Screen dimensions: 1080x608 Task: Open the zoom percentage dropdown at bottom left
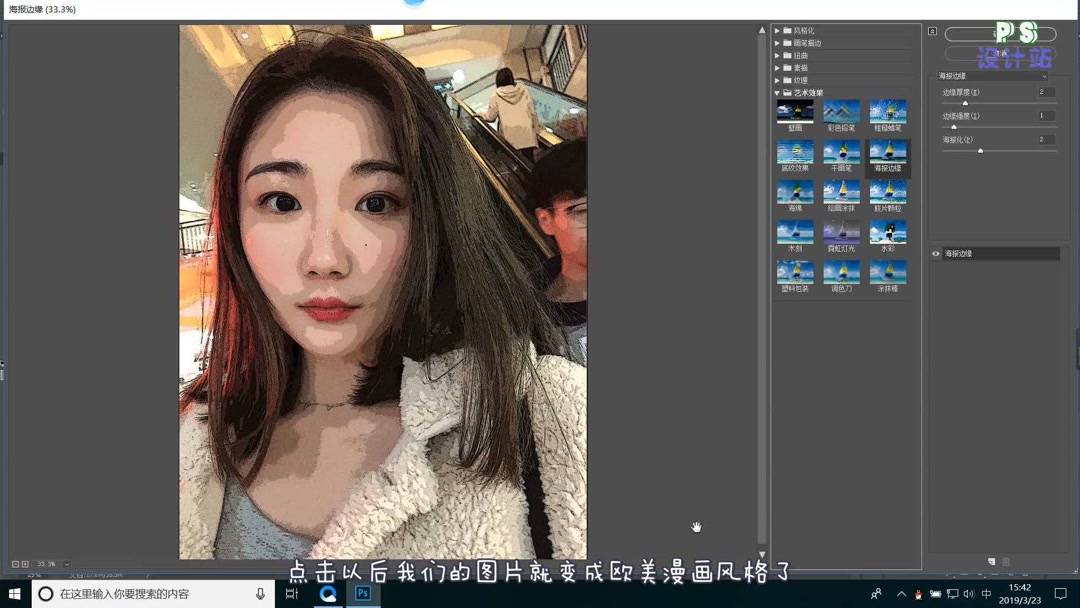coord(66,564)
